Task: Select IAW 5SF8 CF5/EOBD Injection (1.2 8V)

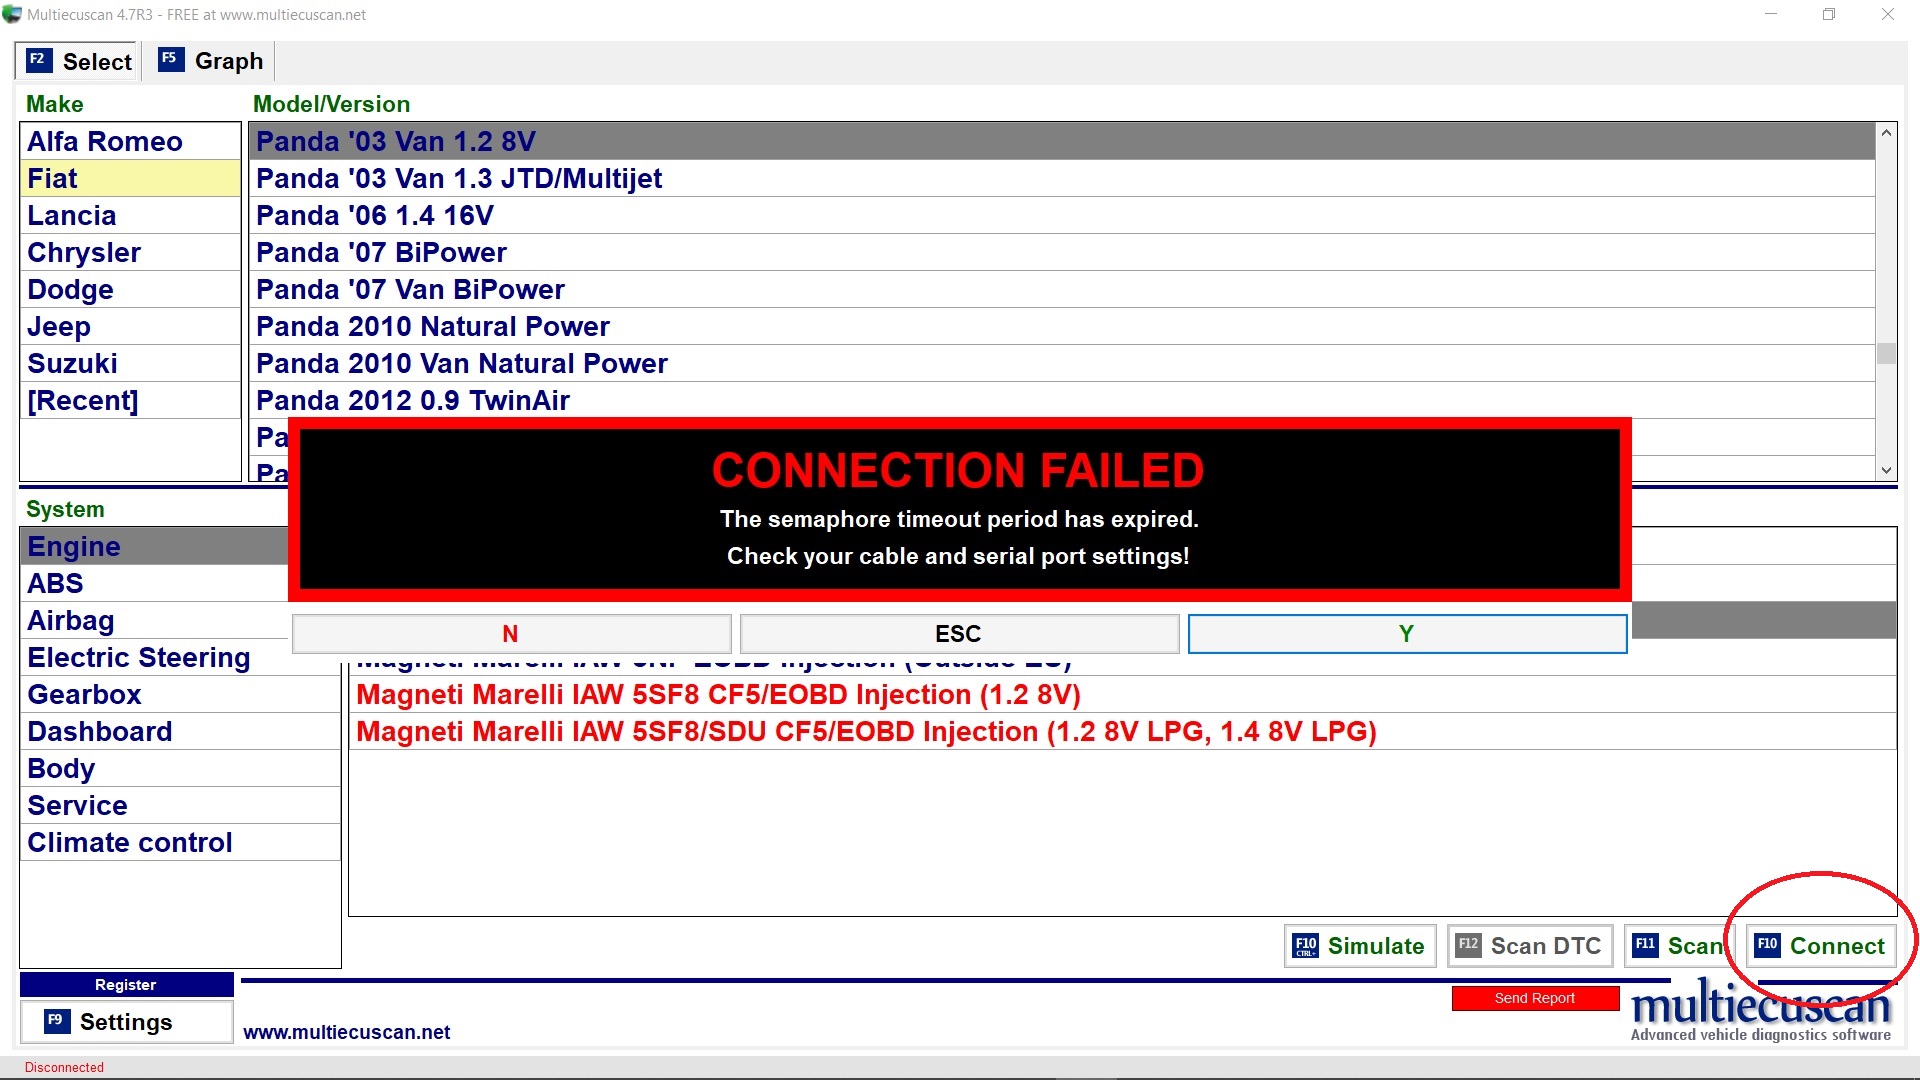Action: 1122,694
